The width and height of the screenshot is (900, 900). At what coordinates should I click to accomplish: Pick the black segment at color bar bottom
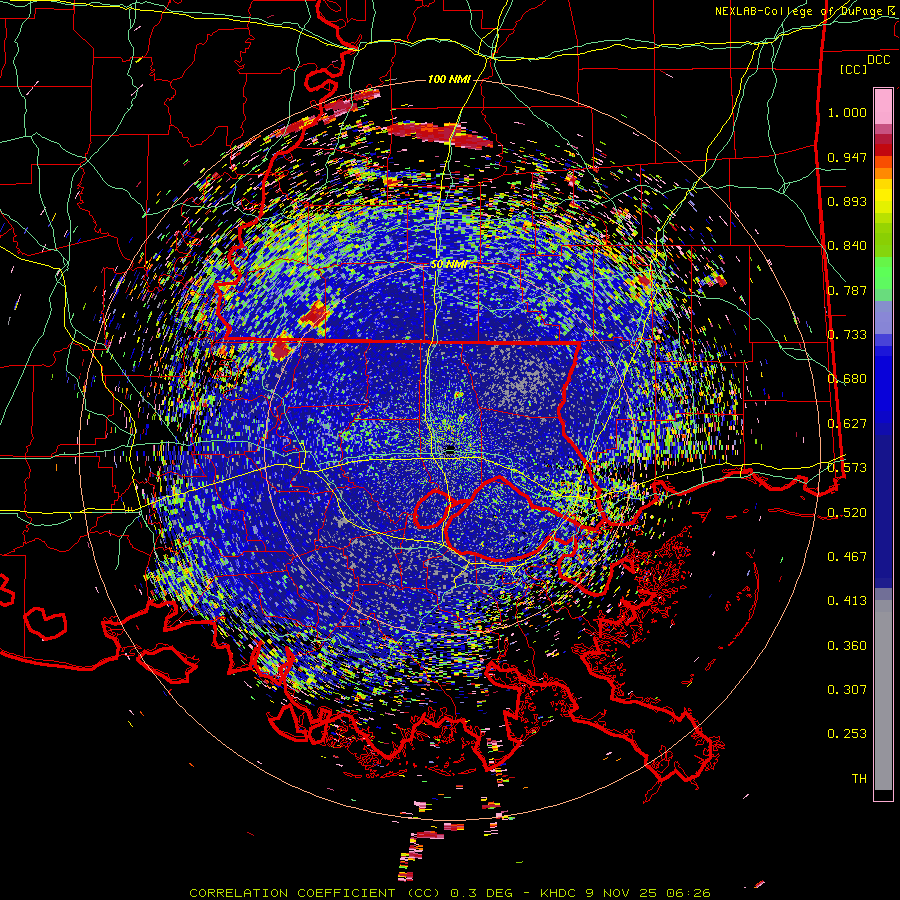click(883, 794)
